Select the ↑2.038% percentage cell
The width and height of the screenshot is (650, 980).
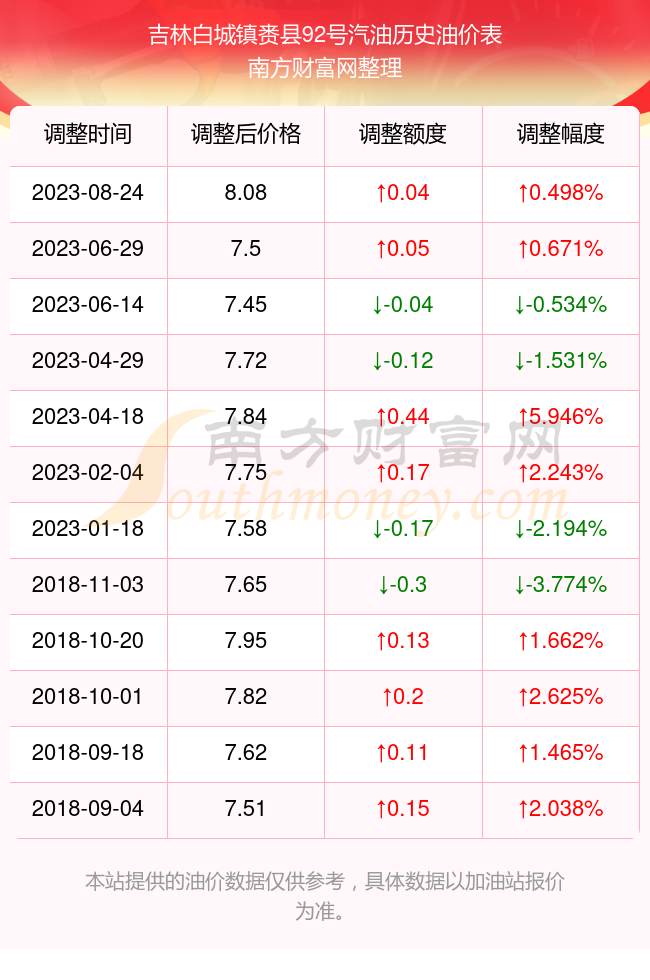pos(561,809)
